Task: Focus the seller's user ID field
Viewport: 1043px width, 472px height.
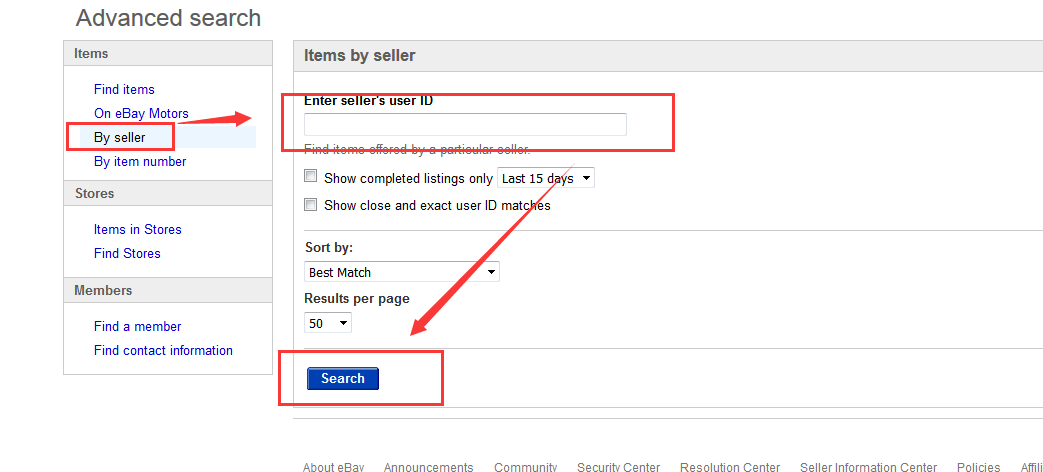Action: coord(465,124)
